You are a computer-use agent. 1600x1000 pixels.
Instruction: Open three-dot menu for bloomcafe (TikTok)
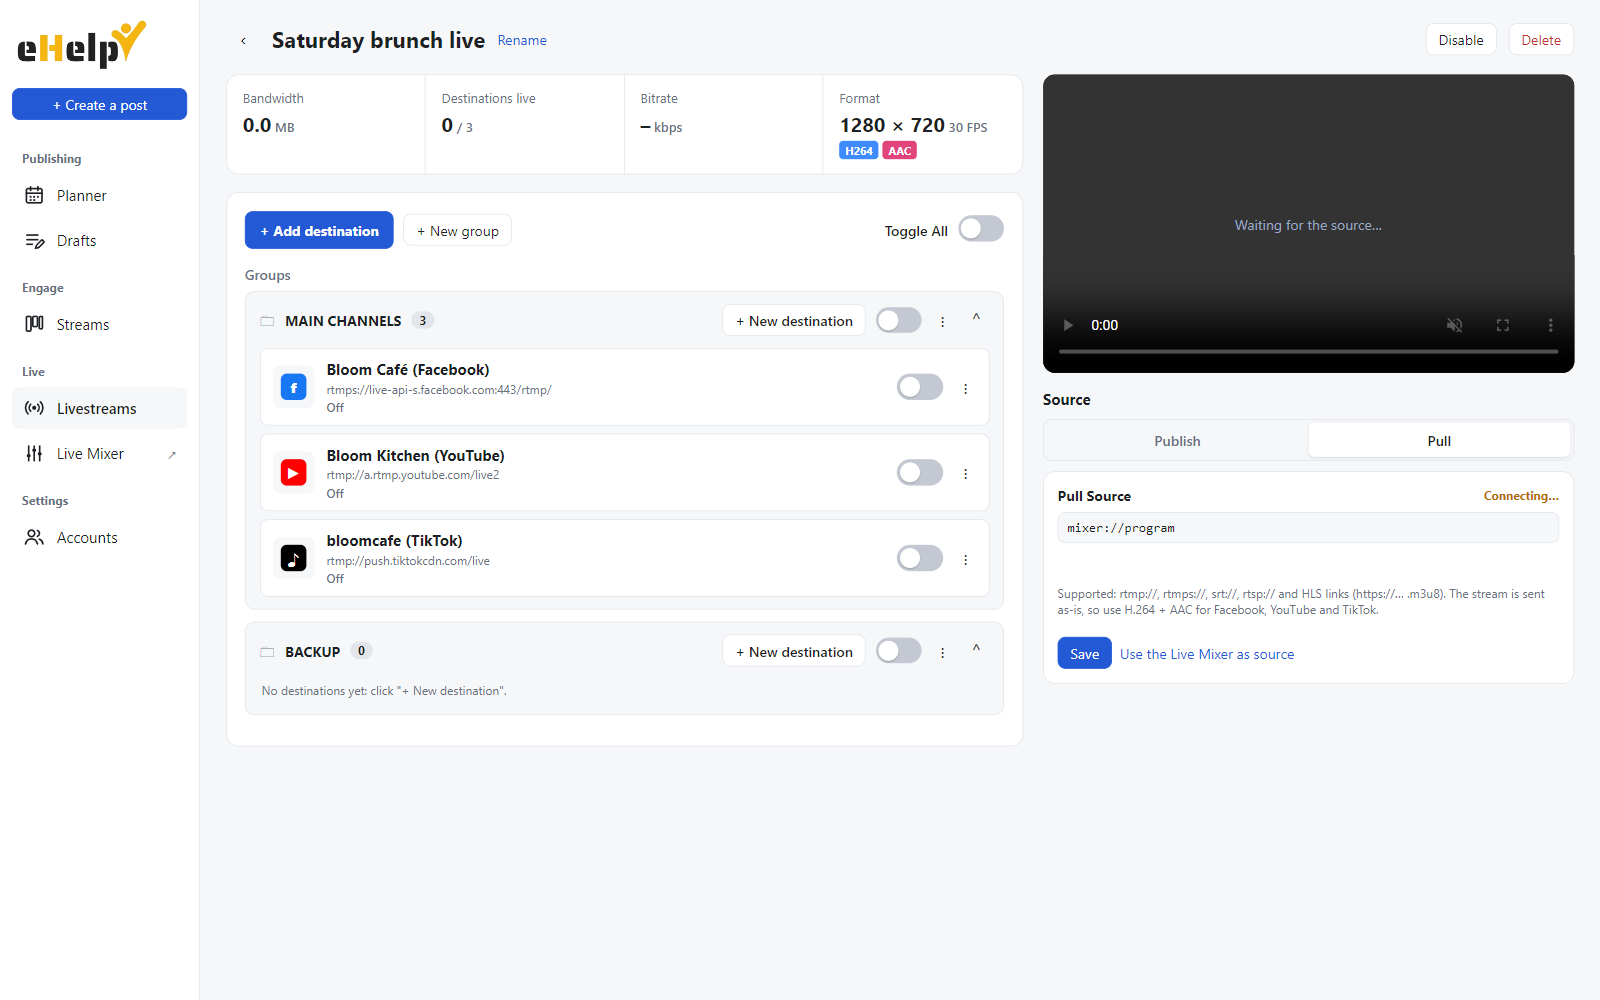(x=965, y=560)
